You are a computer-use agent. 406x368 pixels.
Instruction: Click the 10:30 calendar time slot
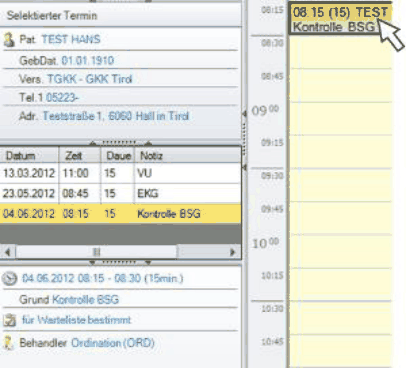tap(341, 317)
